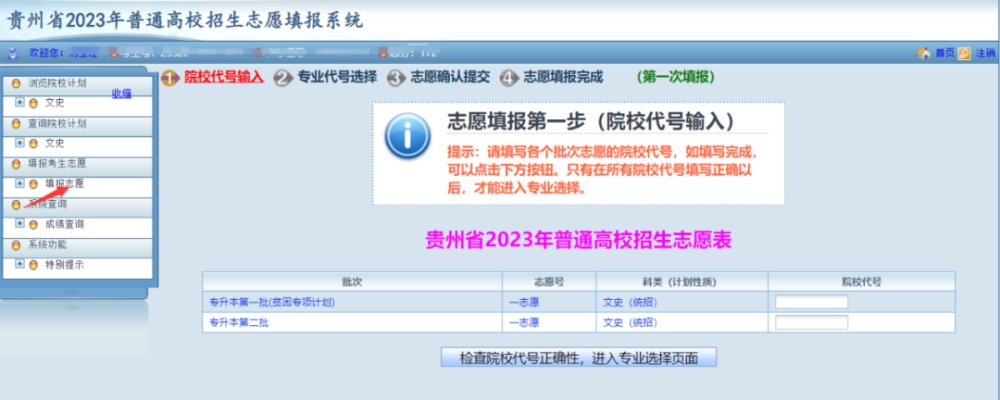Click the user avatar icon beside 欢迎您

(13, 53)
